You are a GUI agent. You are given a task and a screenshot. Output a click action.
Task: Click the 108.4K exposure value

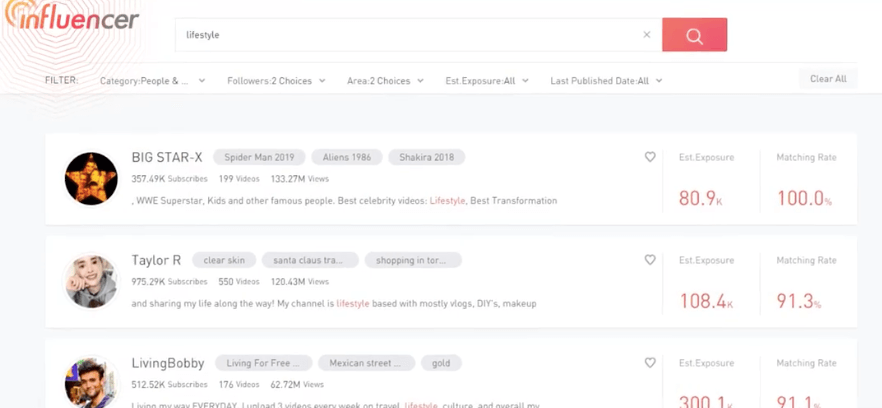point(706,301)
